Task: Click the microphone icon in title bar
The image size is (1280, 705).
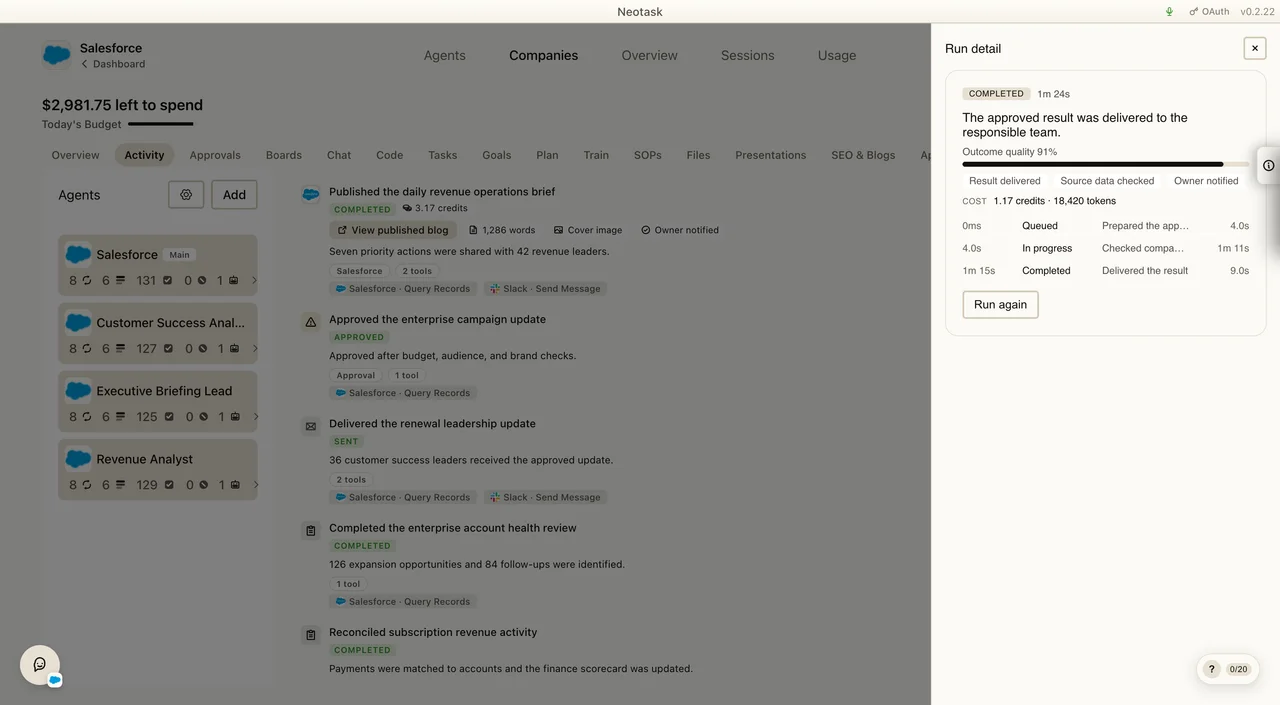Action: pyautogui.click(x=1169, y=12)
